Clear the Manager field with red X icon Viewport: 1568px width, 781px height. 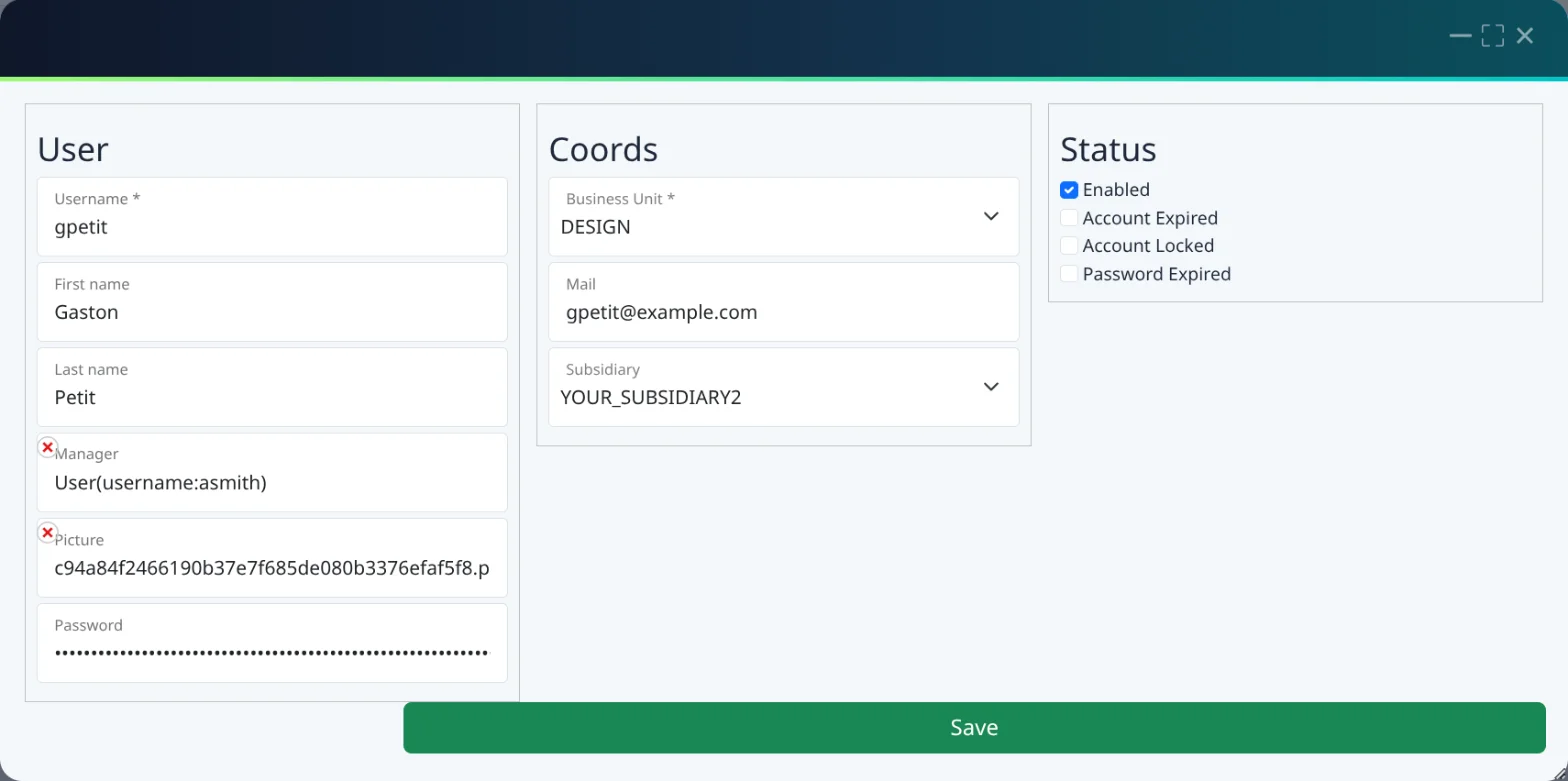[x=47, y=448]
